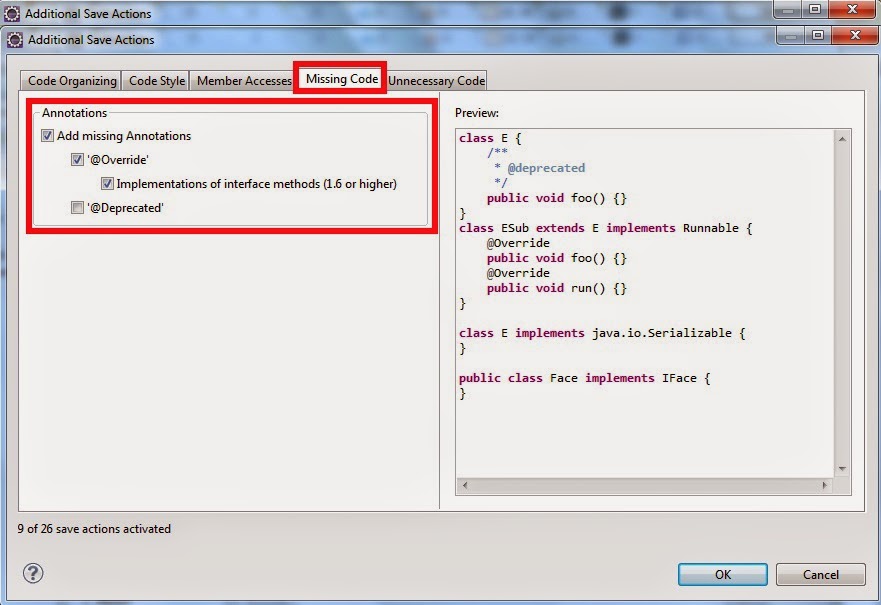Click the Eclipse icon on the dialog title bar

[x=14, y=39]
